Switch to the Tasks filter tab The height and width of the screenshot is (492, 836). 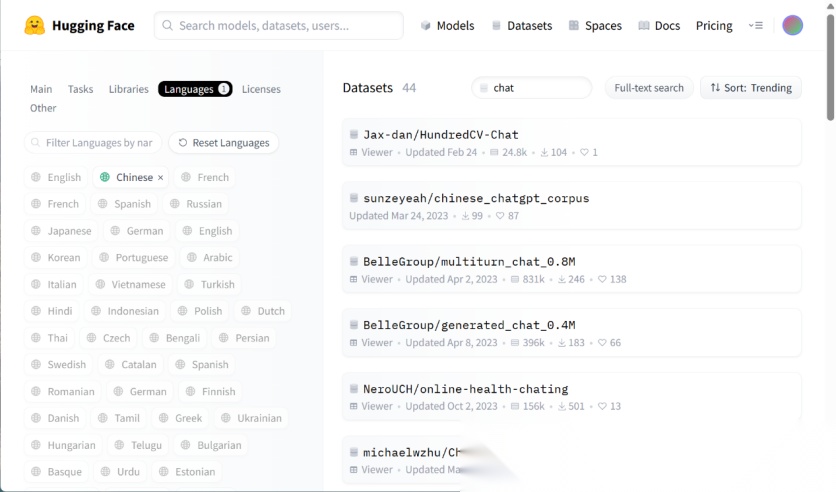[81, 89]
